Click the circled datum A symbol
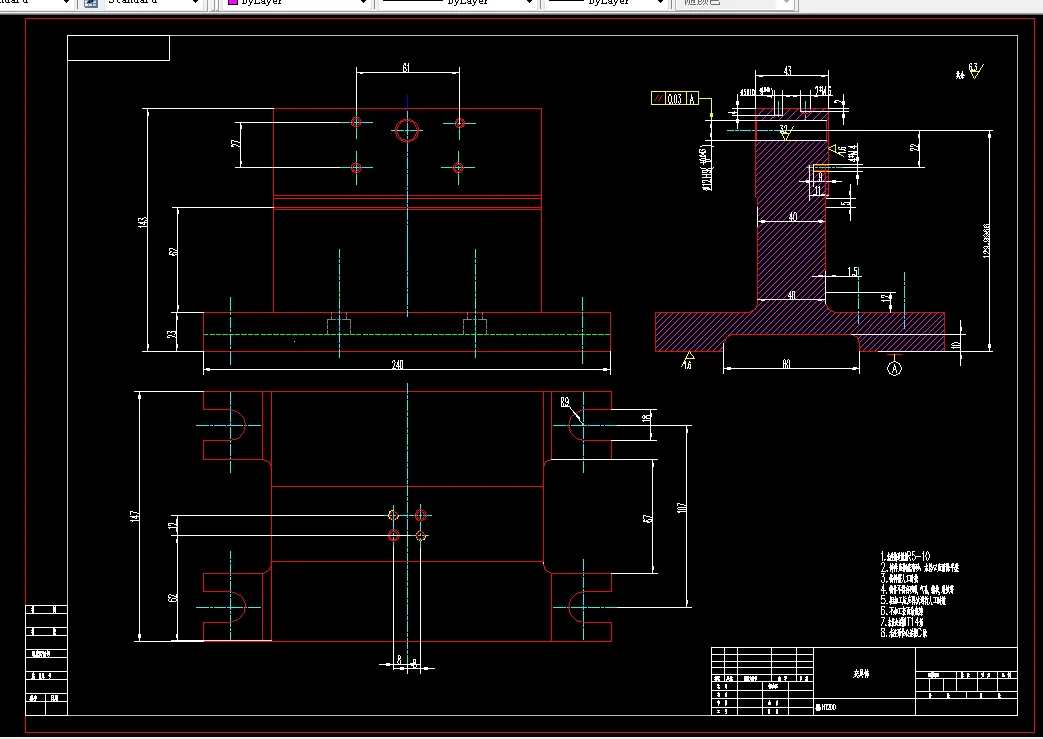 [895, 369]
